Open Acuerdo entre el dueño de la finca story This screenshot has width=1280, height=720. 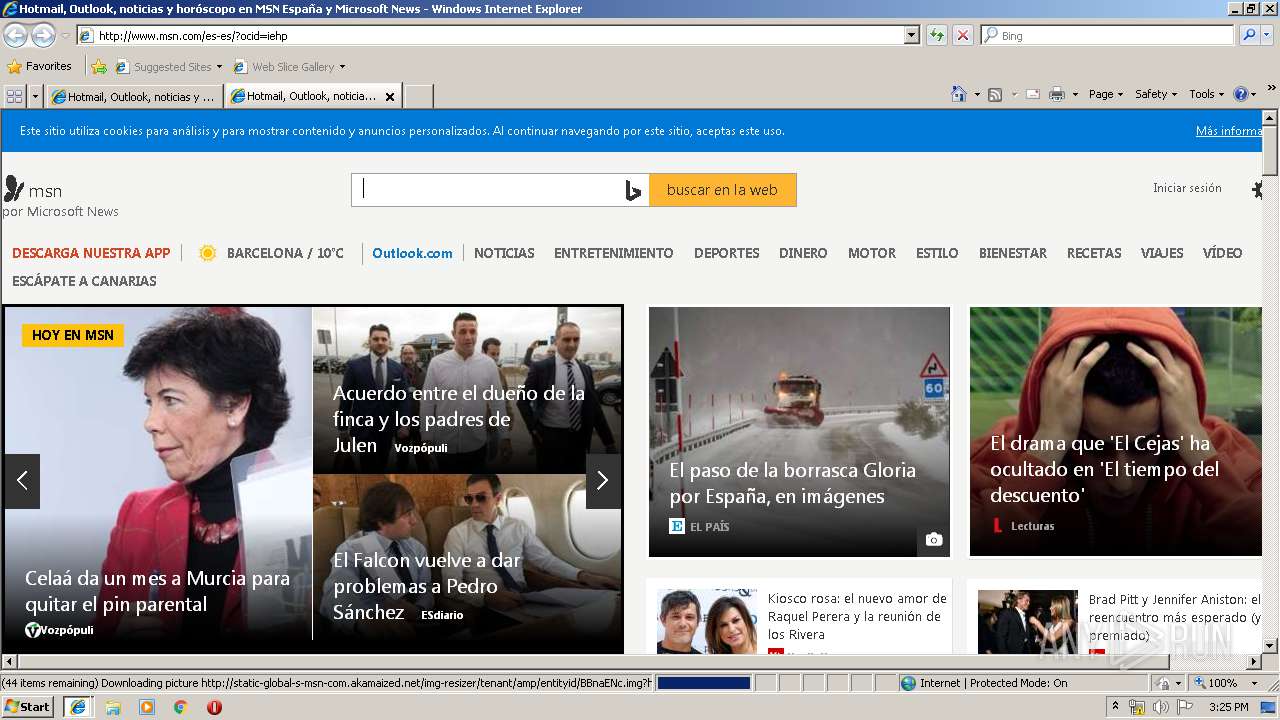459,419
